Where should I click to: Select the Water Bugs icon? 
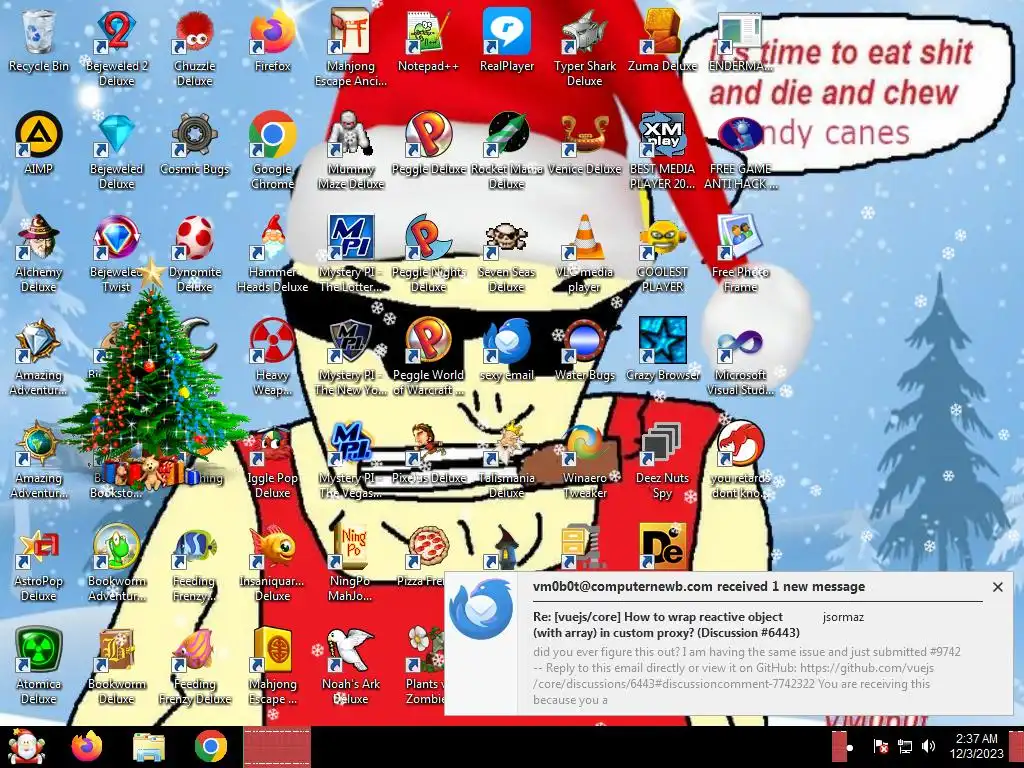click(584, 350)
